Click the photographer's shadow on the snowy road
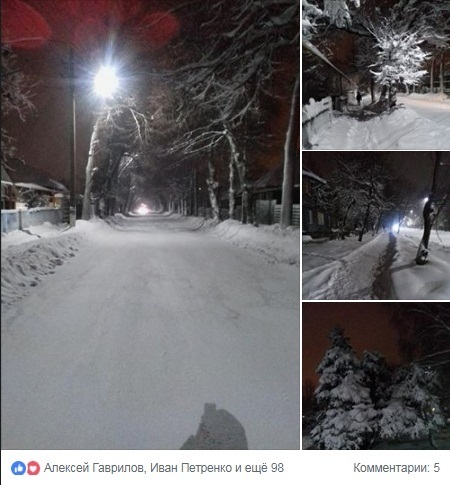Viewport: 450px width, 485px height. click(x=215, y=427)
